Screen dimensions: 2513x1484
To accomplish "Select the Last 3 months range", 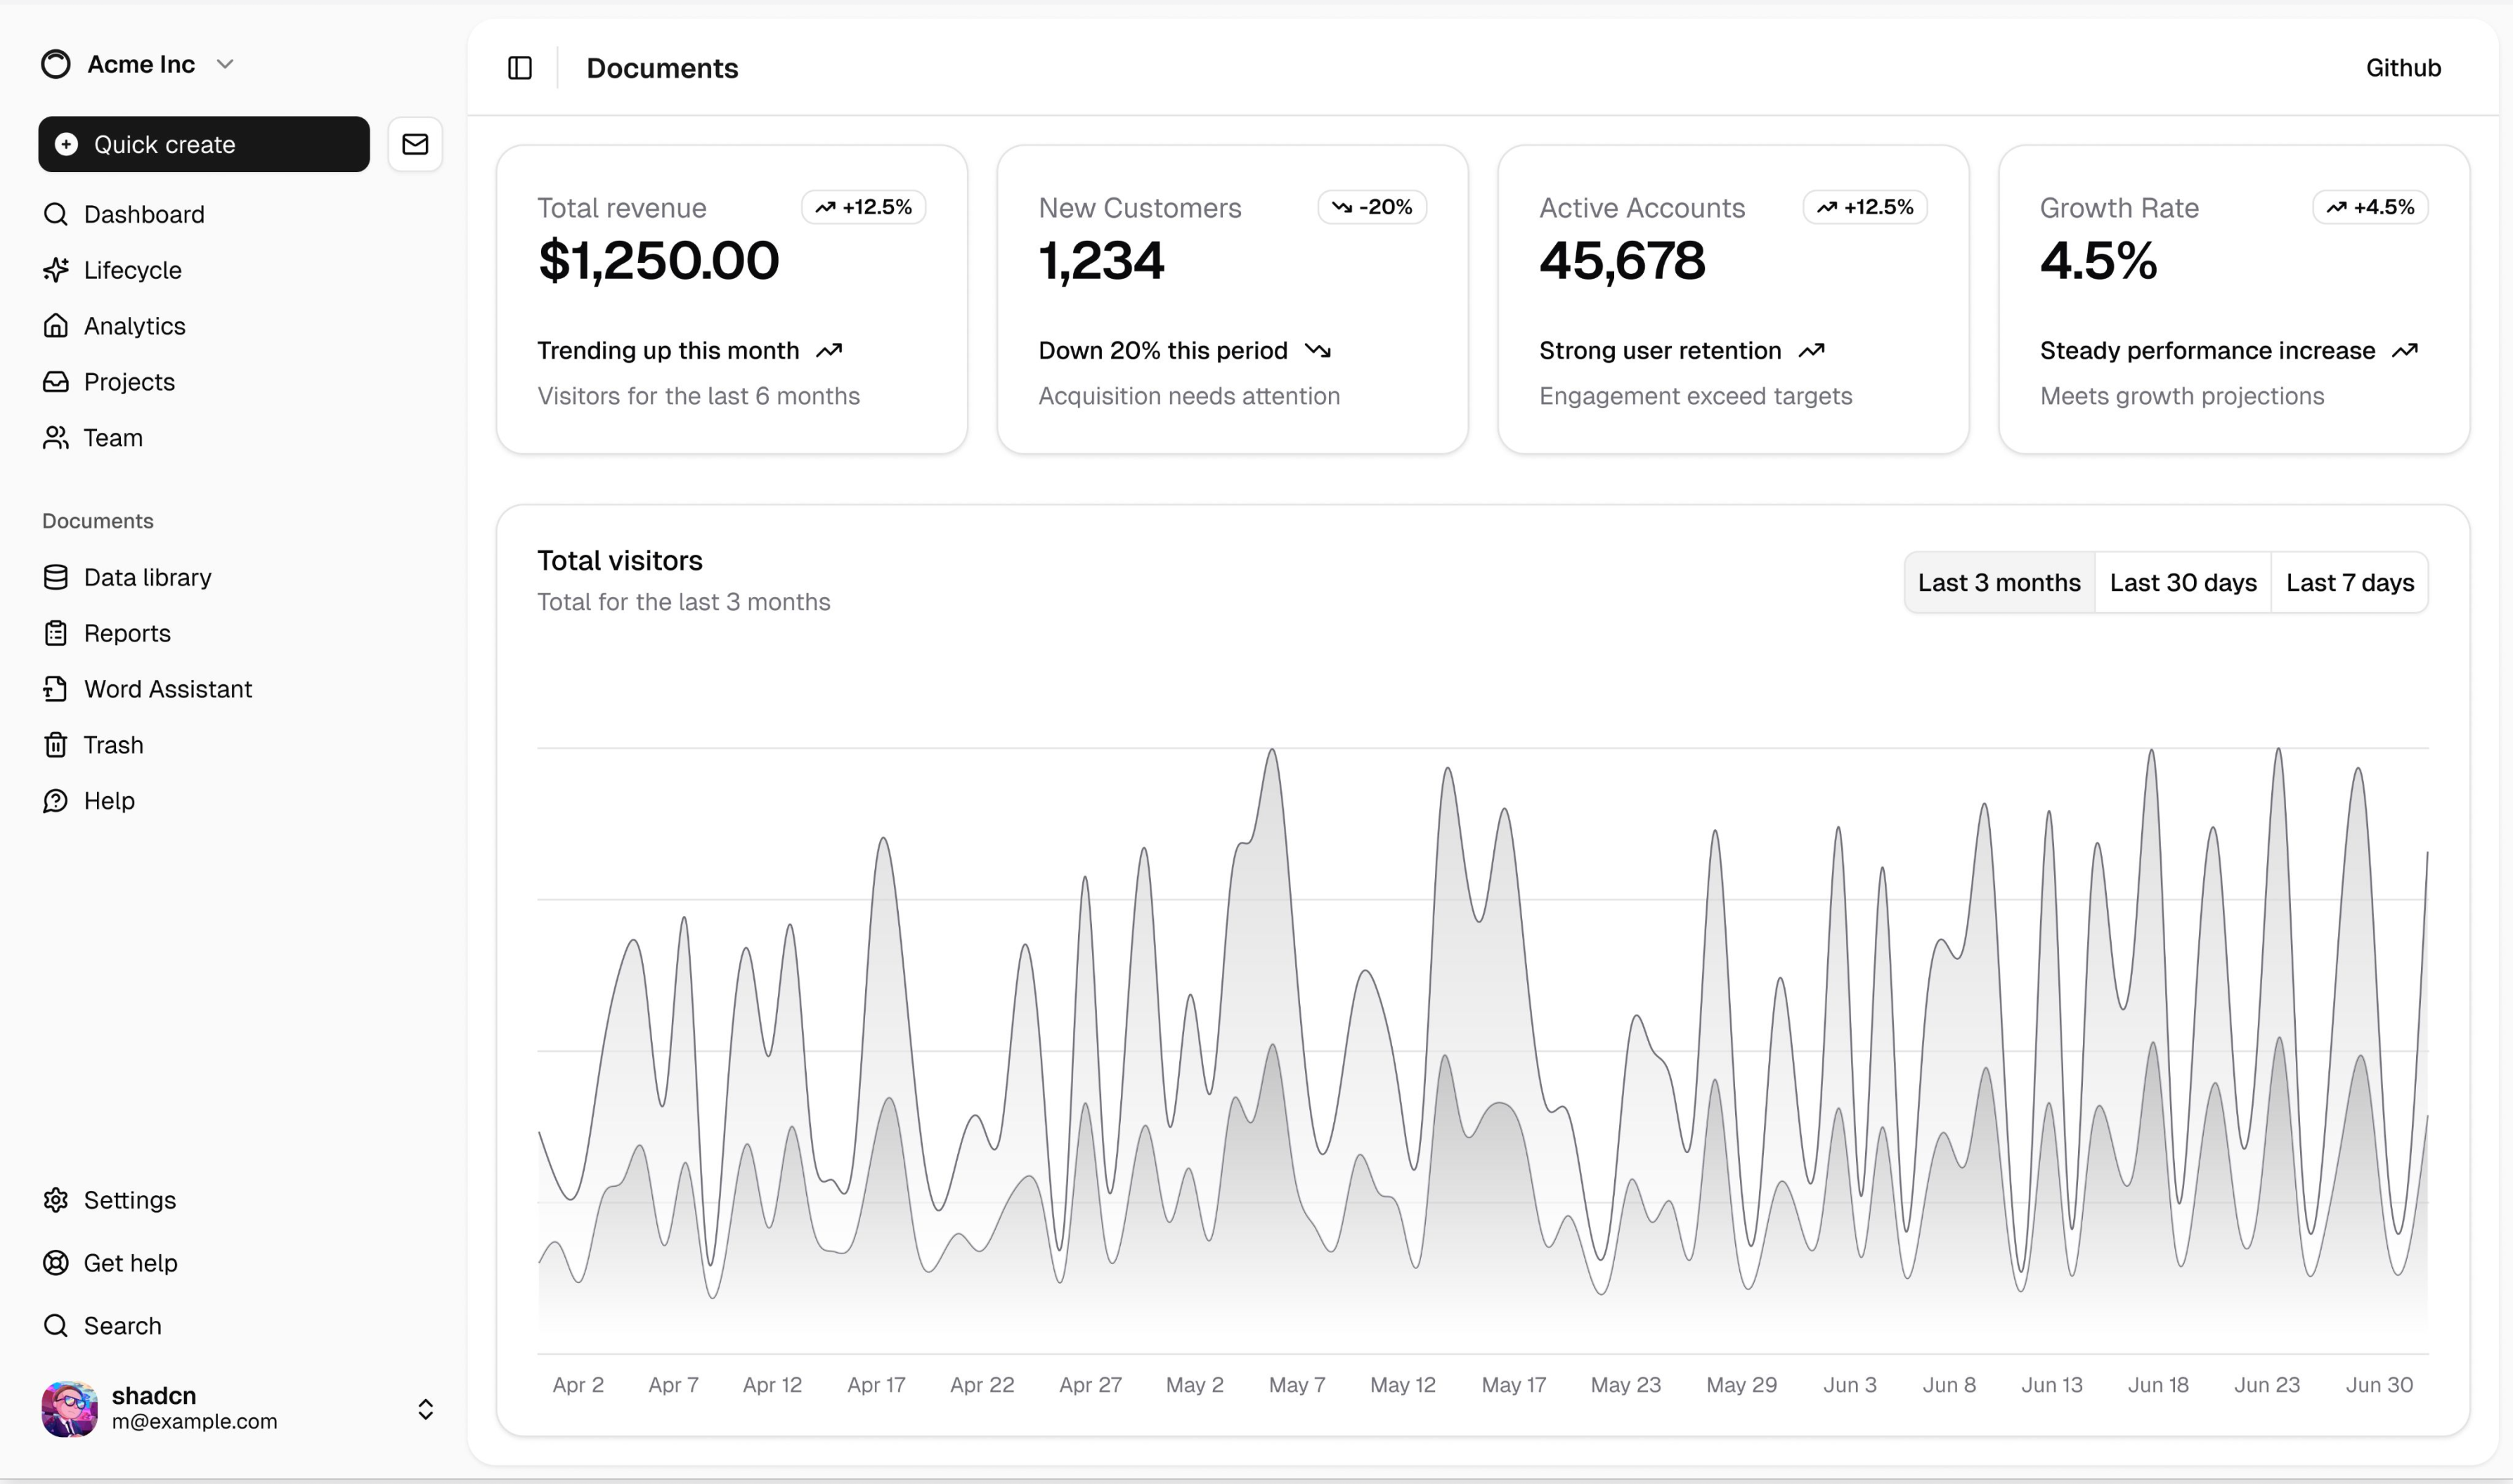I will 1999,582.
